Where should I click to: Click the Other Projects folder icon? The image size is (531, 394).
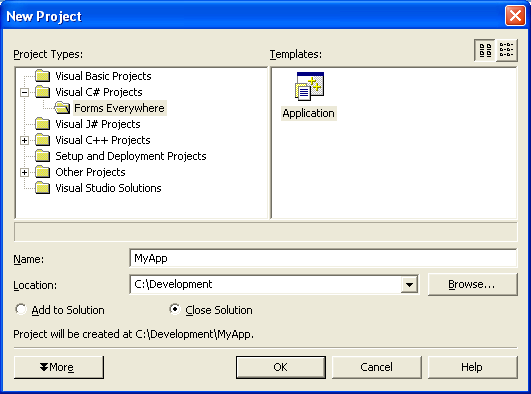(x=43, y=172)
